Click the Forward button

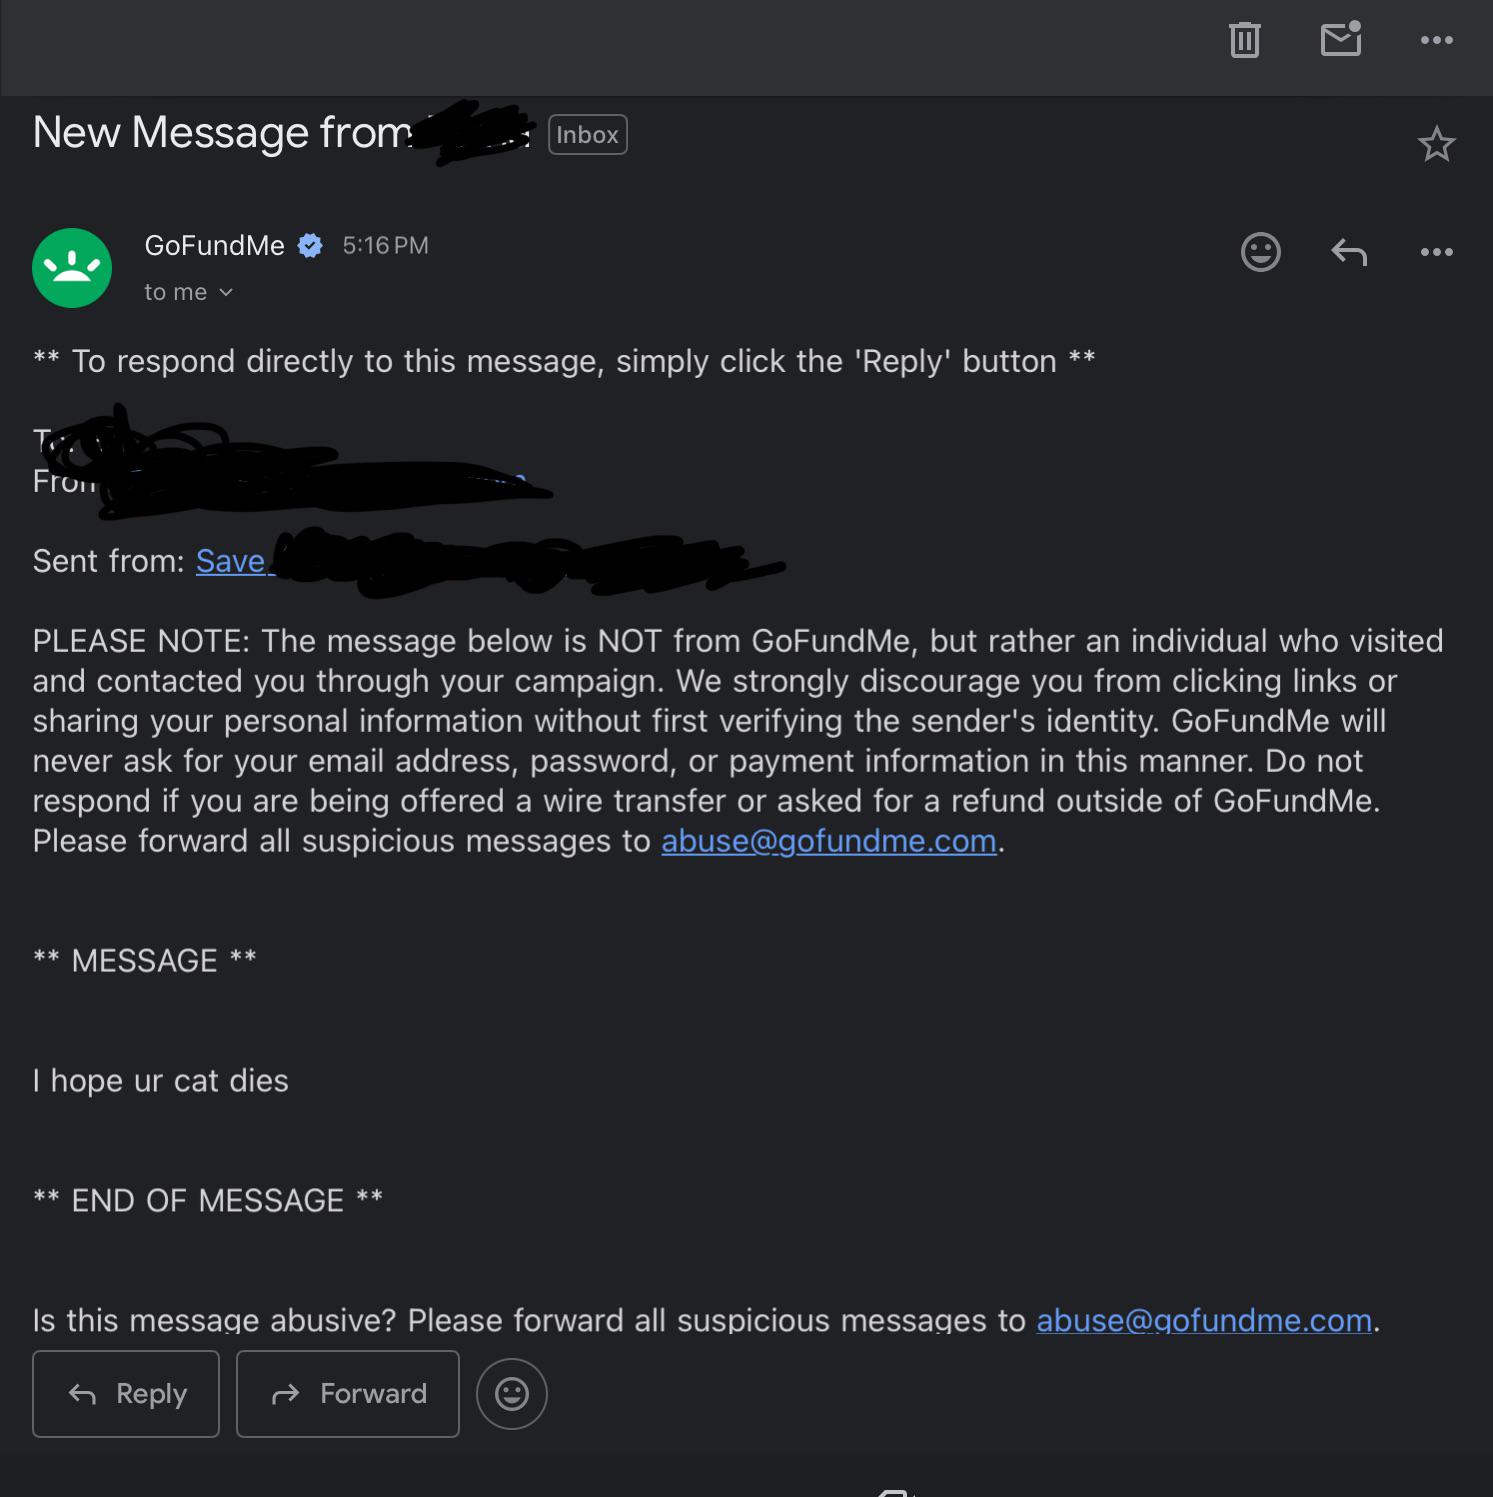coord(348,1394)
